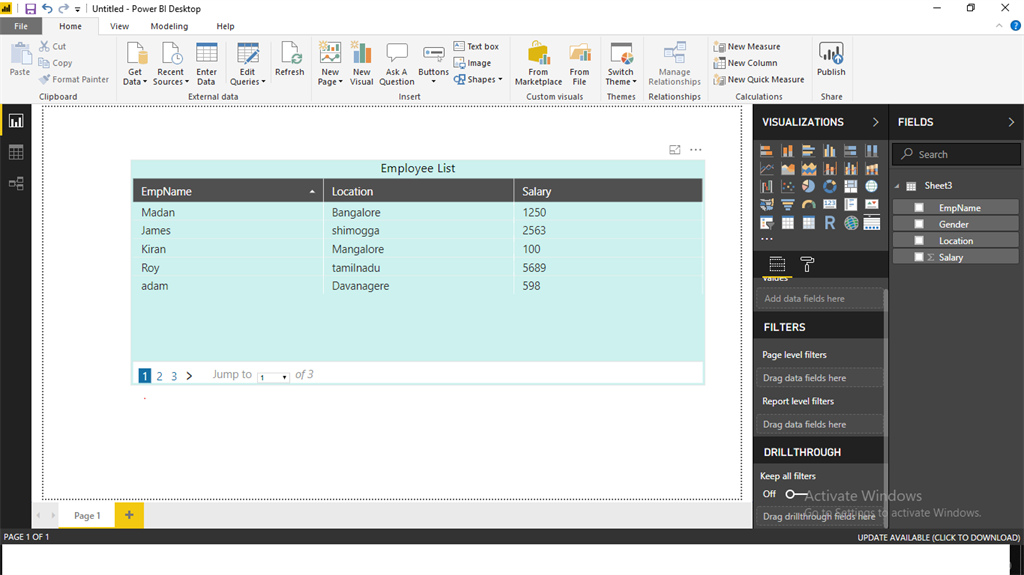Collapse the Sheet3 table tree
This screenshot has width=1024, height=575.
897,186
